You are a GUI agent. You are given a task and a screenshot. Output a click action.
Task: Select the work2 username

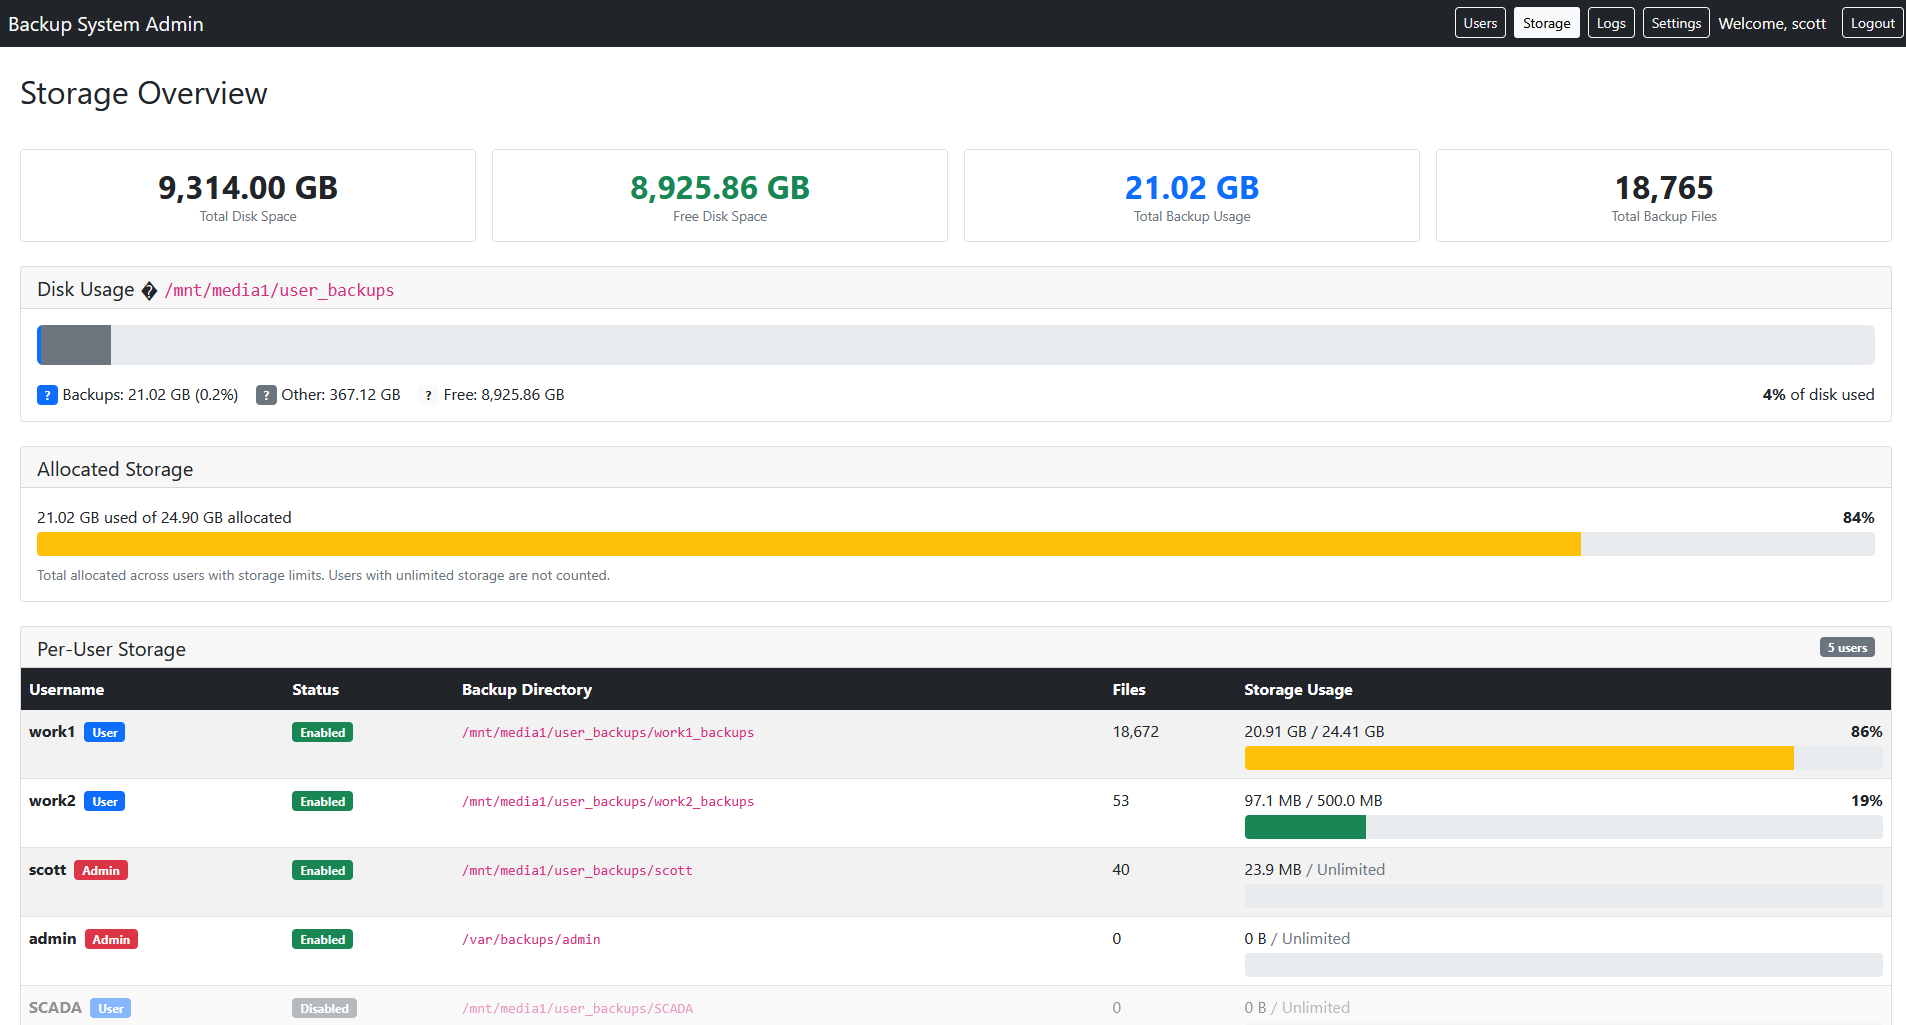click(52, 801)
